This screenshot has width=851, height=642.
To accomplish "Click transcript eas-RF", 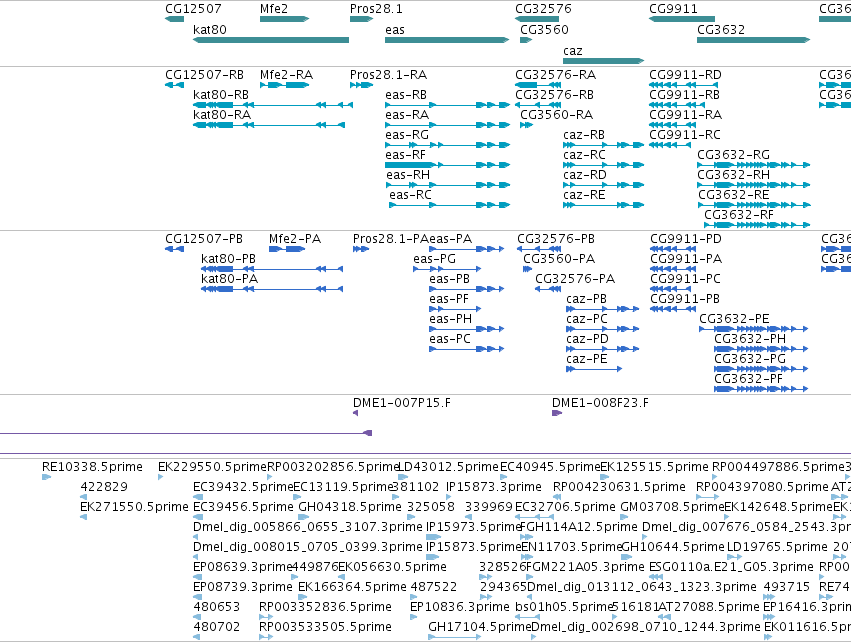I will (x=405, y=155).
